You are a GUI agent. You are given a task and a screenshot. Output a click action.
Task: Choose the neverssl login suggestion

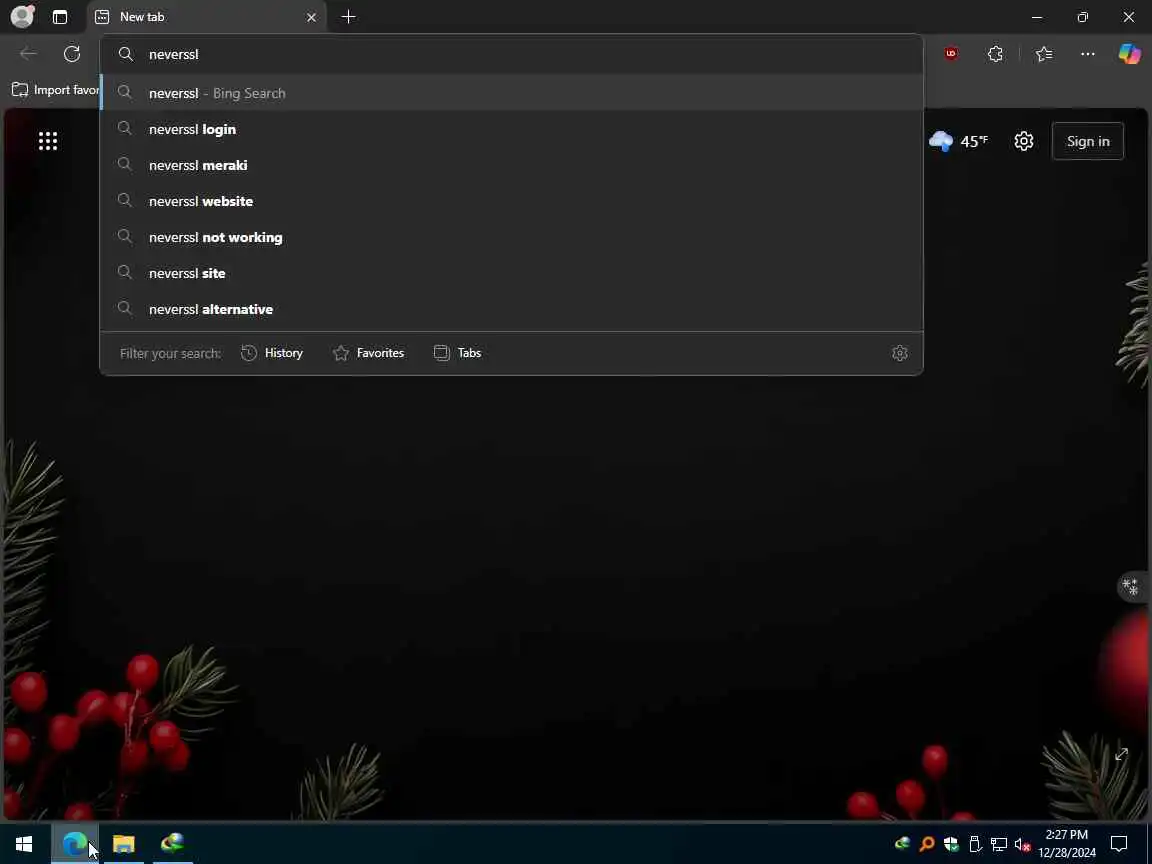[511, 129]
